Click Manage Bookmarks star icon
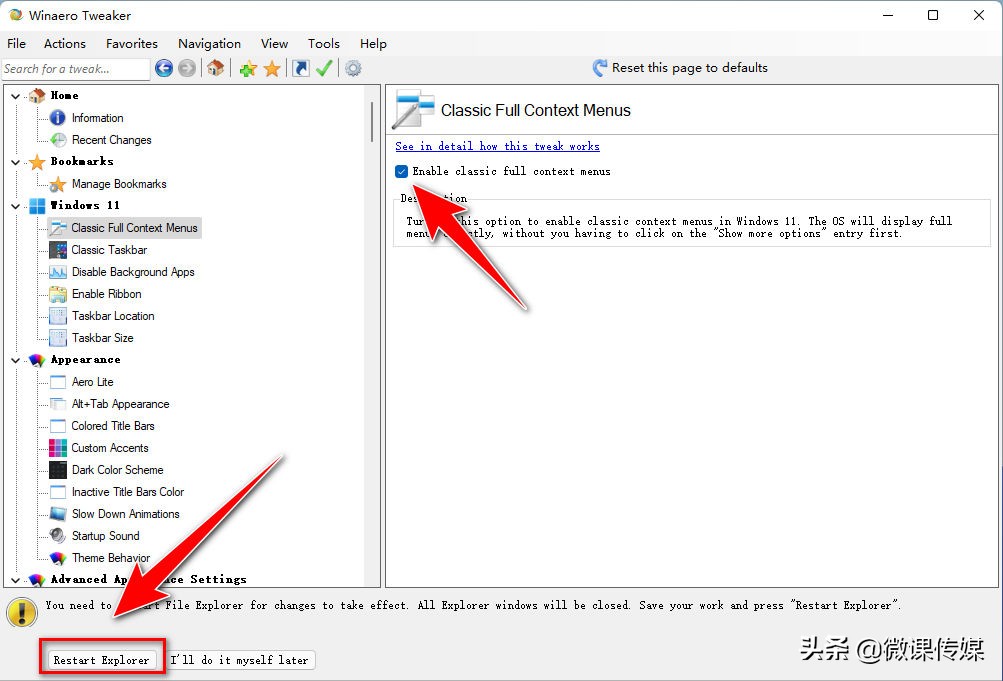The height and width of the screenshot is (681, 1003). [x=58, y=184]
